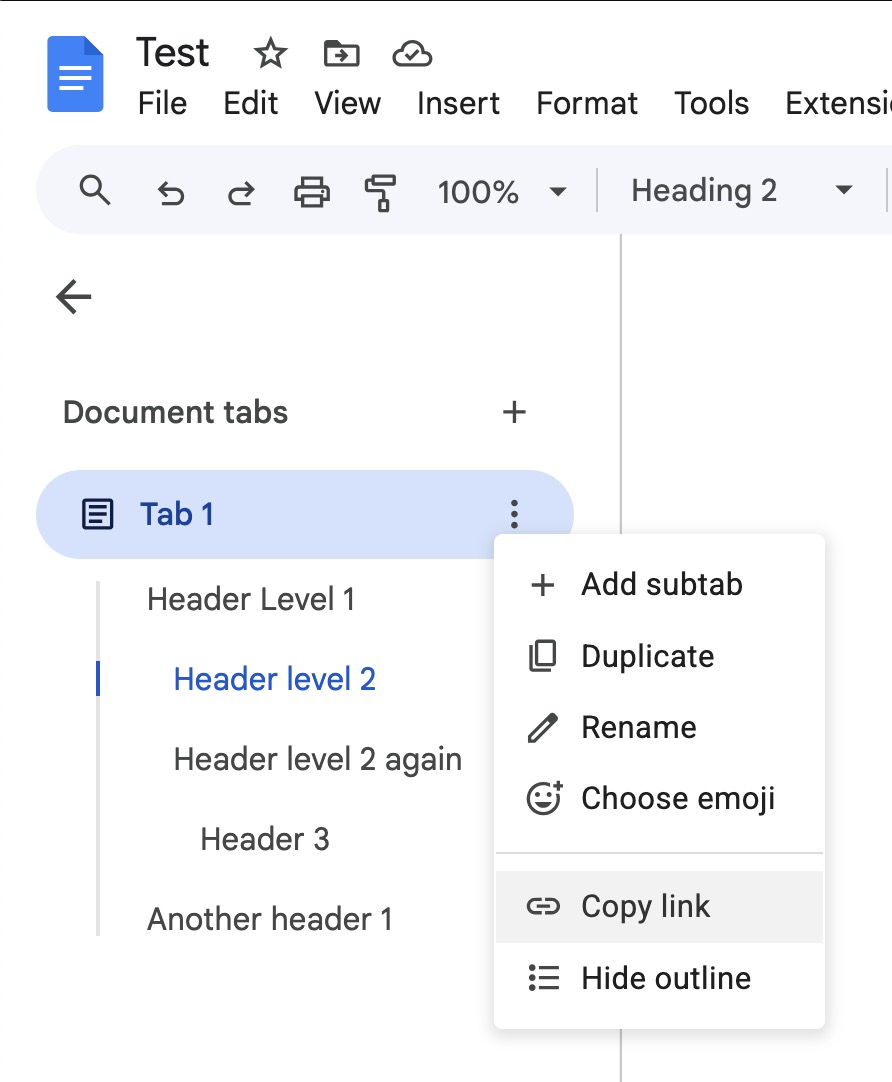892x1082 pixels.
Task: Click the redo arrow
Action: tap(240, 192)
